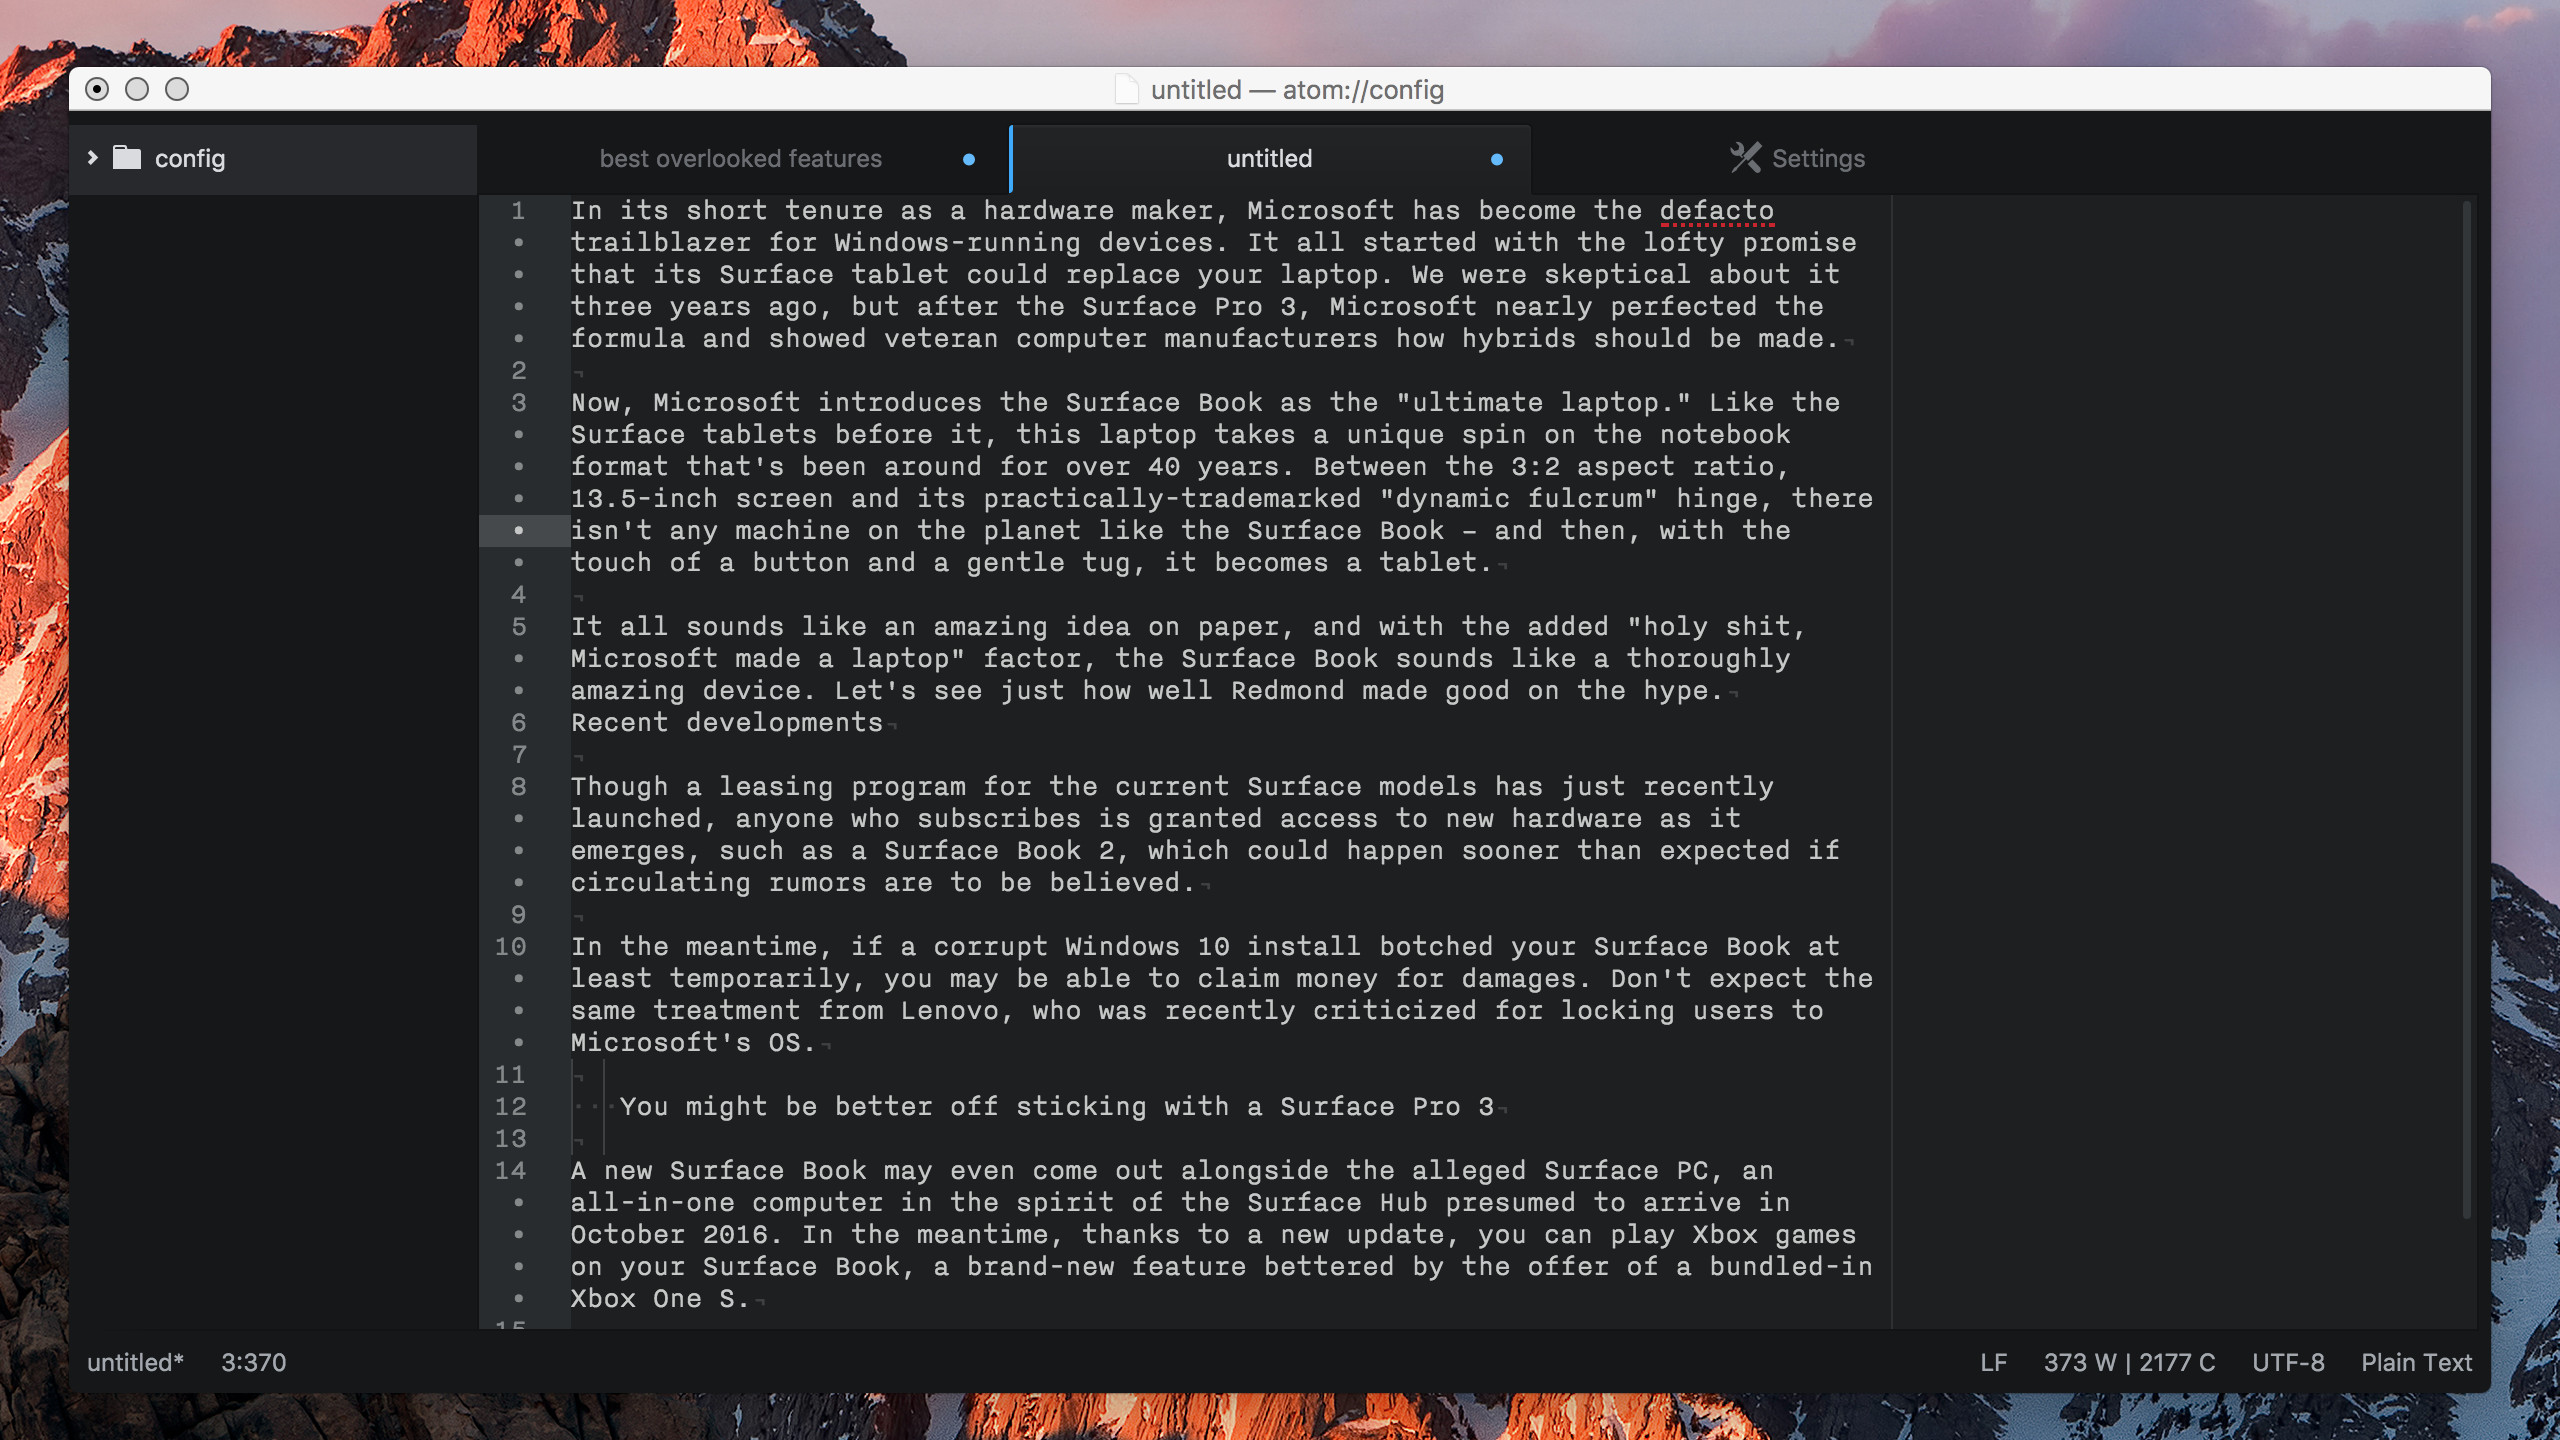Image resolution: width=2560 pixels, height=1440 pixels.
Task: Click the config folder icon in tree view
Action: (x=127, y=158)
